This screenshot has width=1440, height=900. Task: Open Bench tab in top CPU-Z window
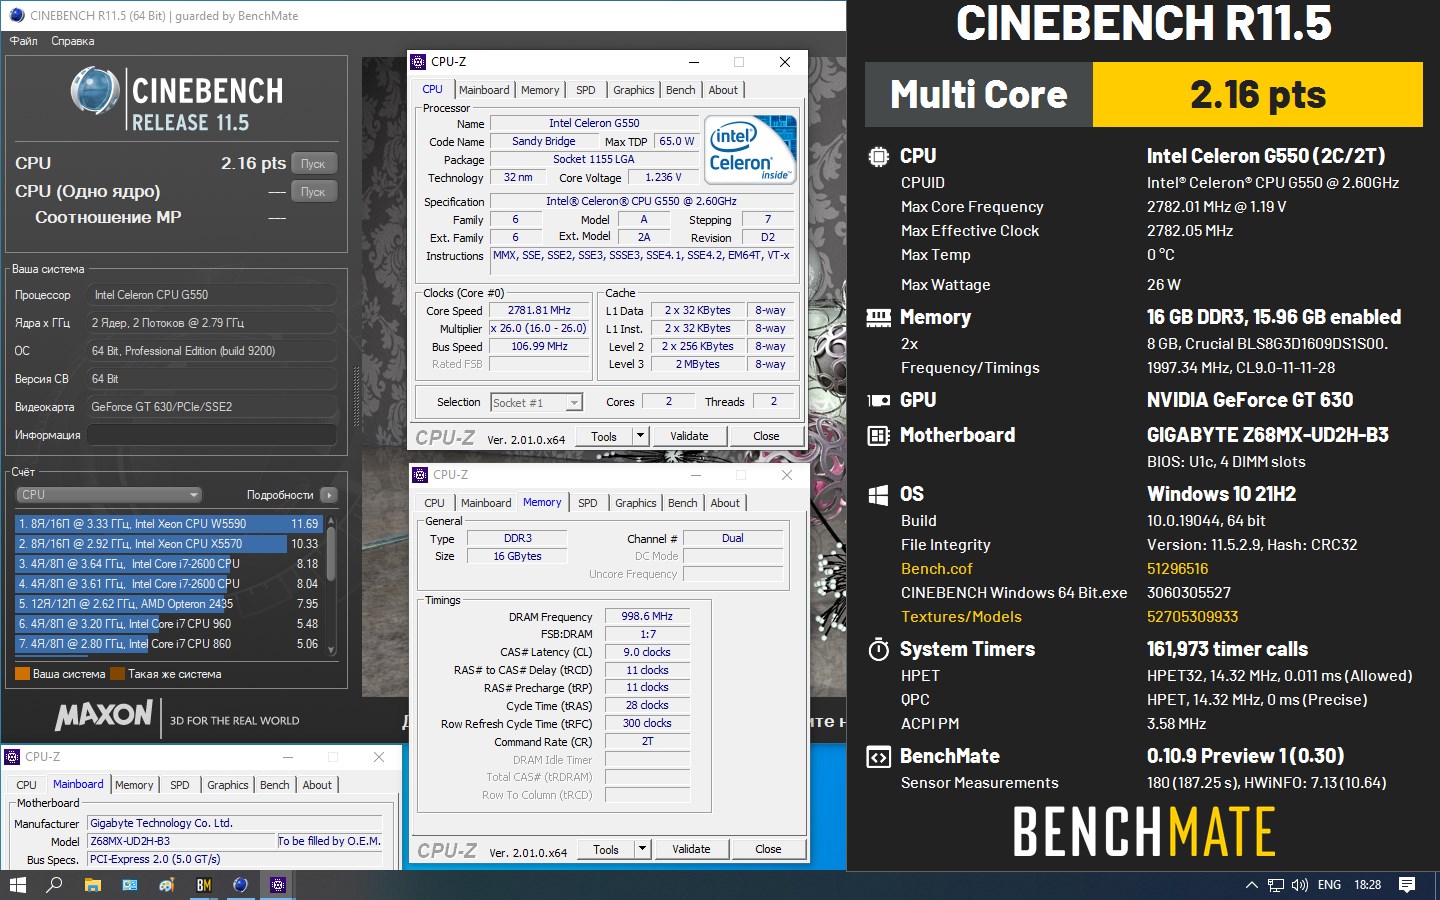(681, 90)
